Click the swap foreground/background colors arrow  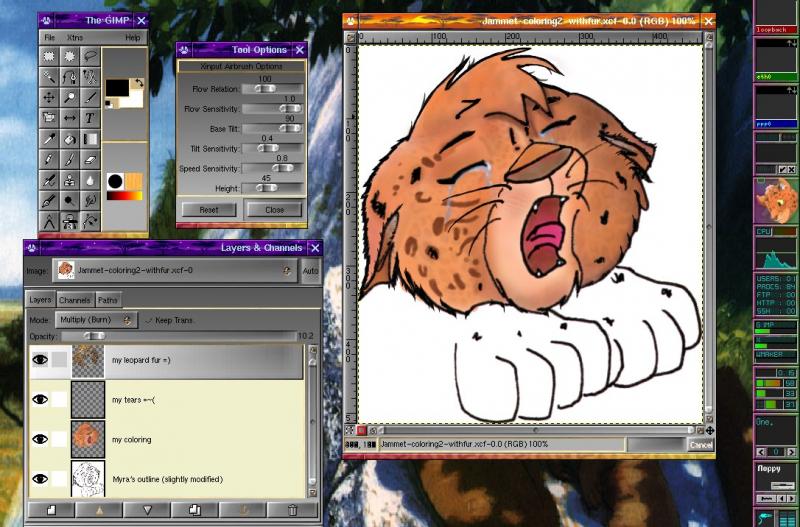(138, 84)
